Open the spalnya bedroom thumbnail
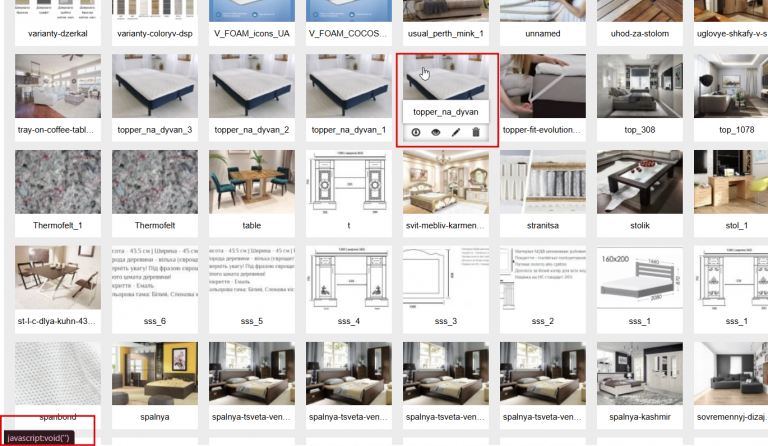The width and height of the screenshot is (768, 446). [155, 374]
